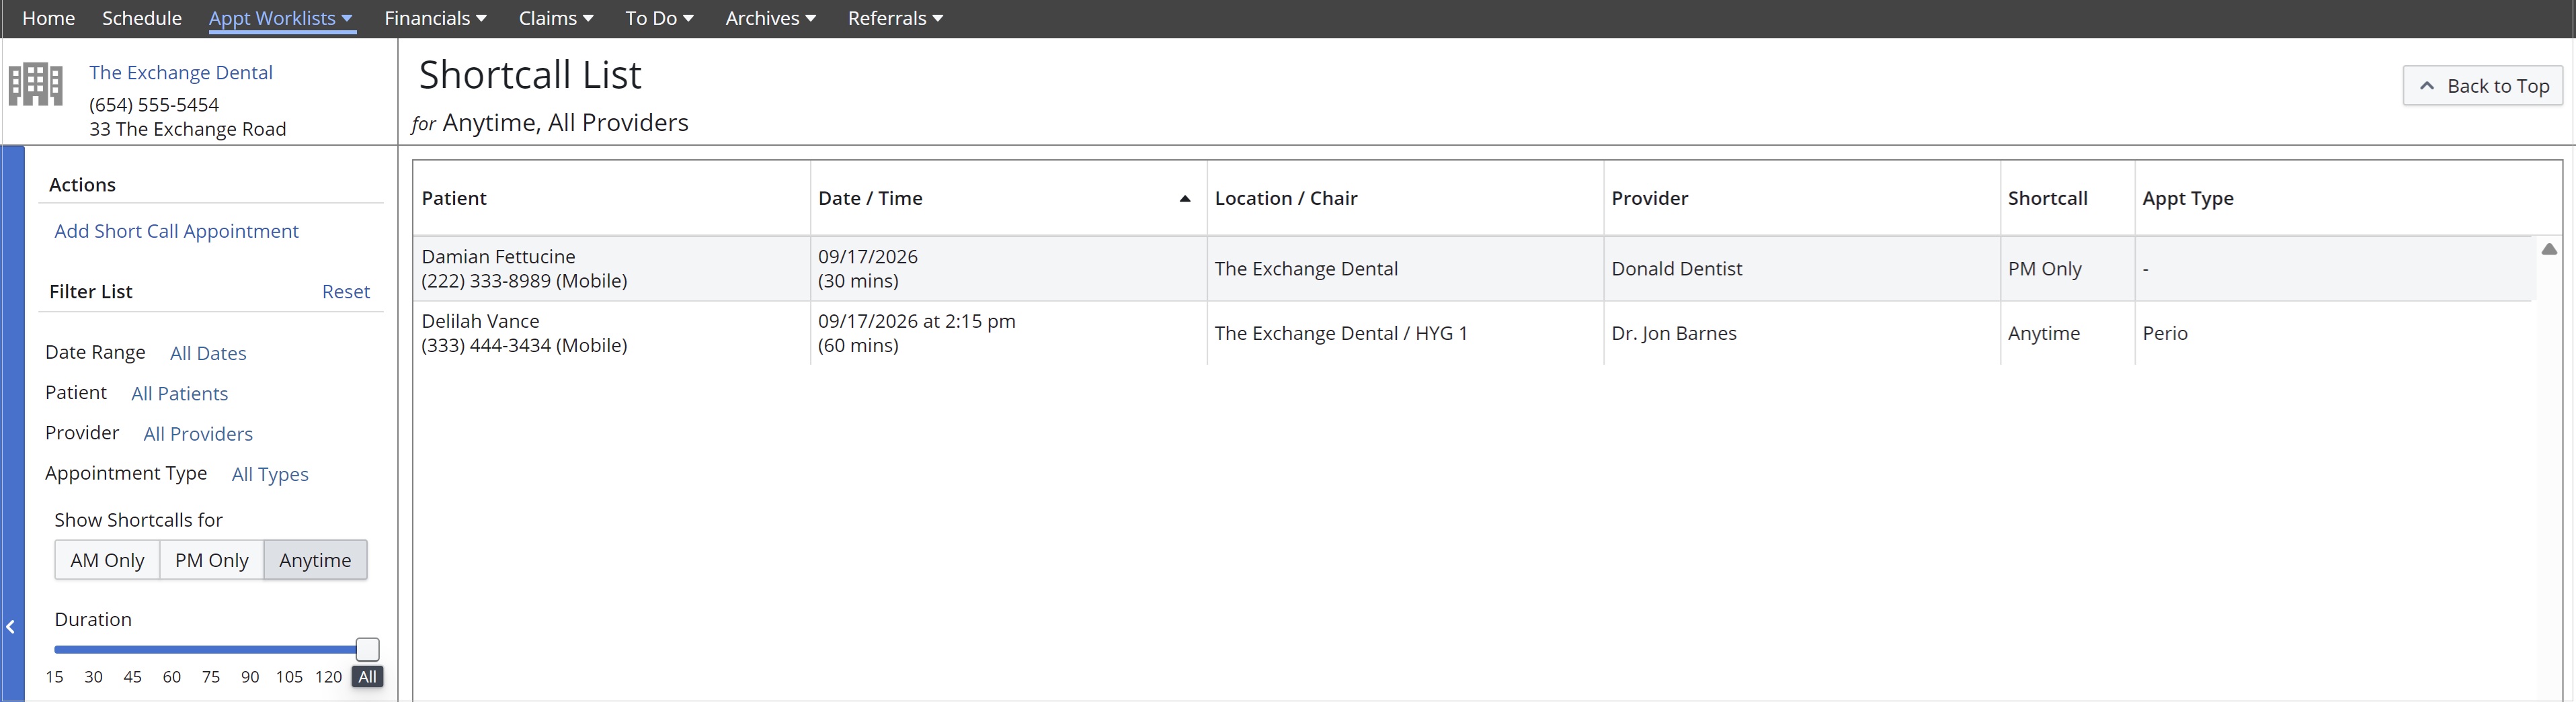Open the Referrals dropdown

pyautogui.click(x=895, y=18)
